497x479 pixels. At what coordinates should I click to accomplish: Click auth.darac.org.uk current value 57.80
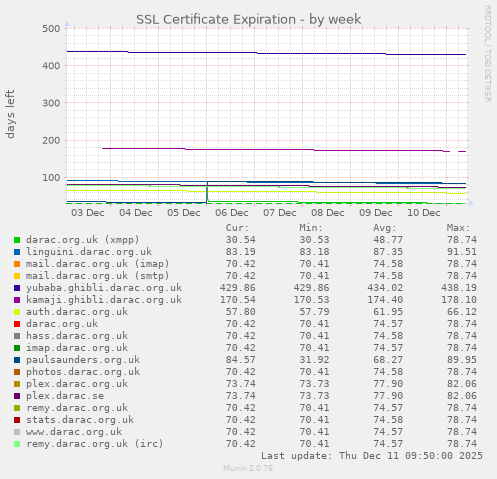coord(241,312)
